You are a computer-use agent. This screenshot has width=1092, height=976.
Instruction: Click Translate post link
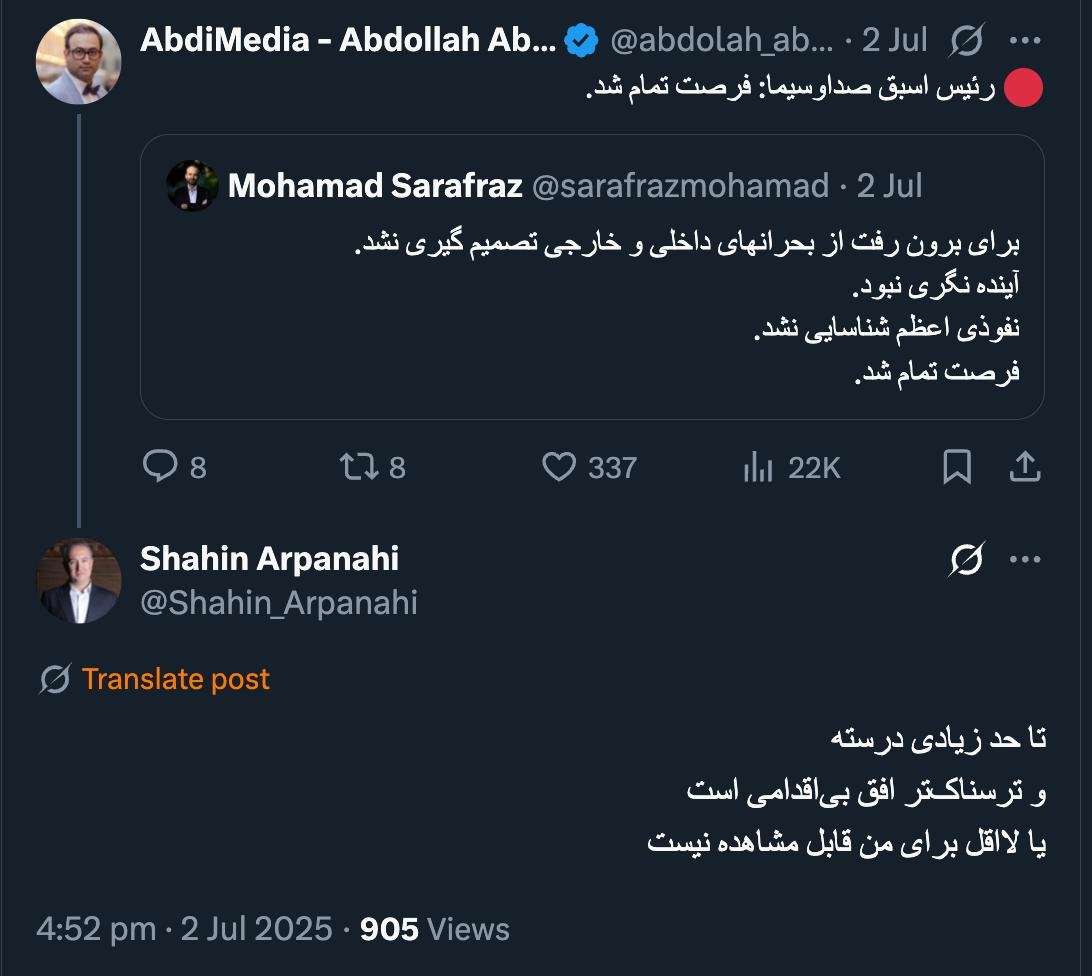(x=175, y=680)
